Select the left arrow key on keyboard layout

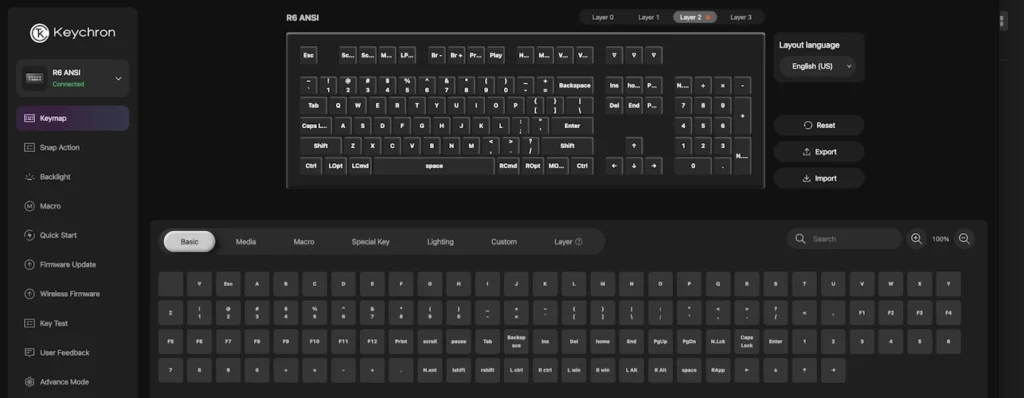pos(614,166)
